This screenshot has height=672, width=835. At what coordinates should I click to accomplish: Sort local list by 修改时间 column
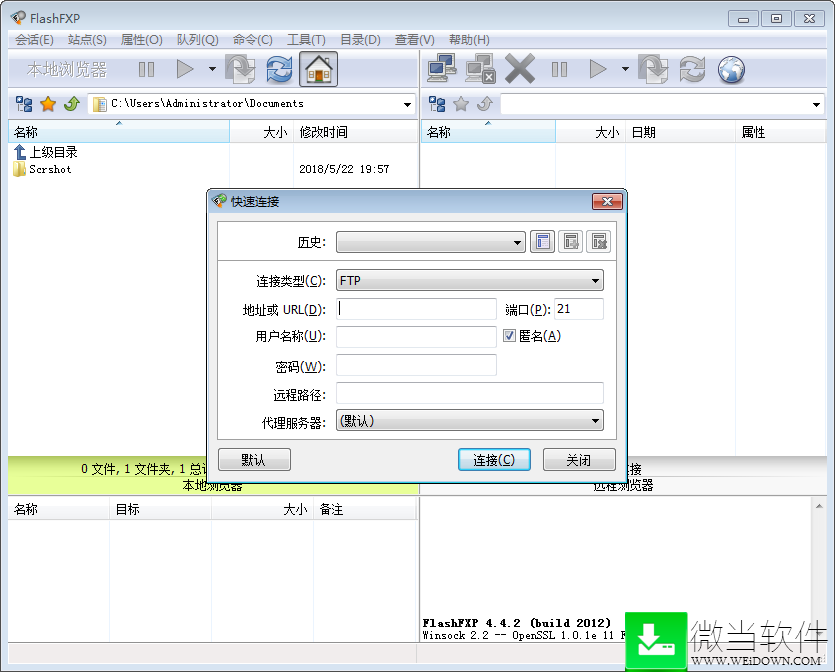point(356,132)
